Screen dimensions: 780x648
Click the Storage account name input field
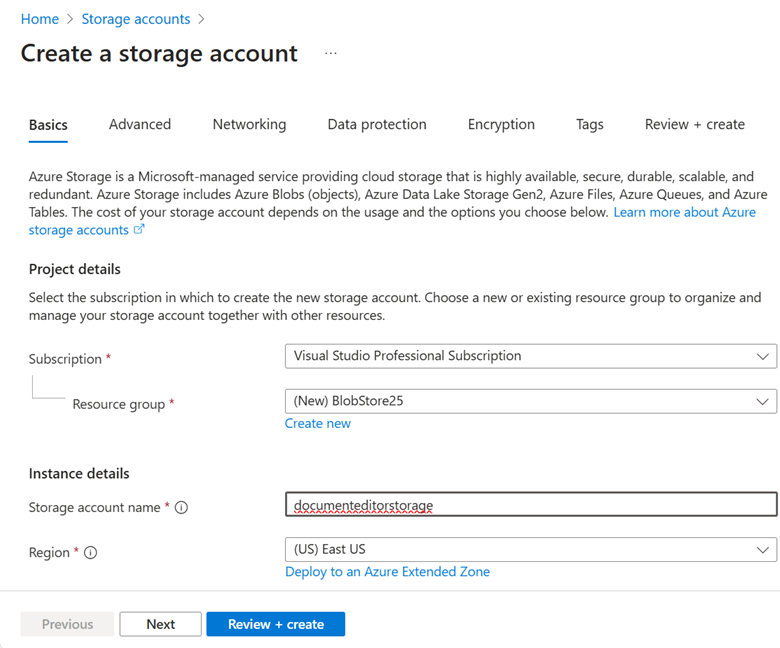click(x=530, y=506)
